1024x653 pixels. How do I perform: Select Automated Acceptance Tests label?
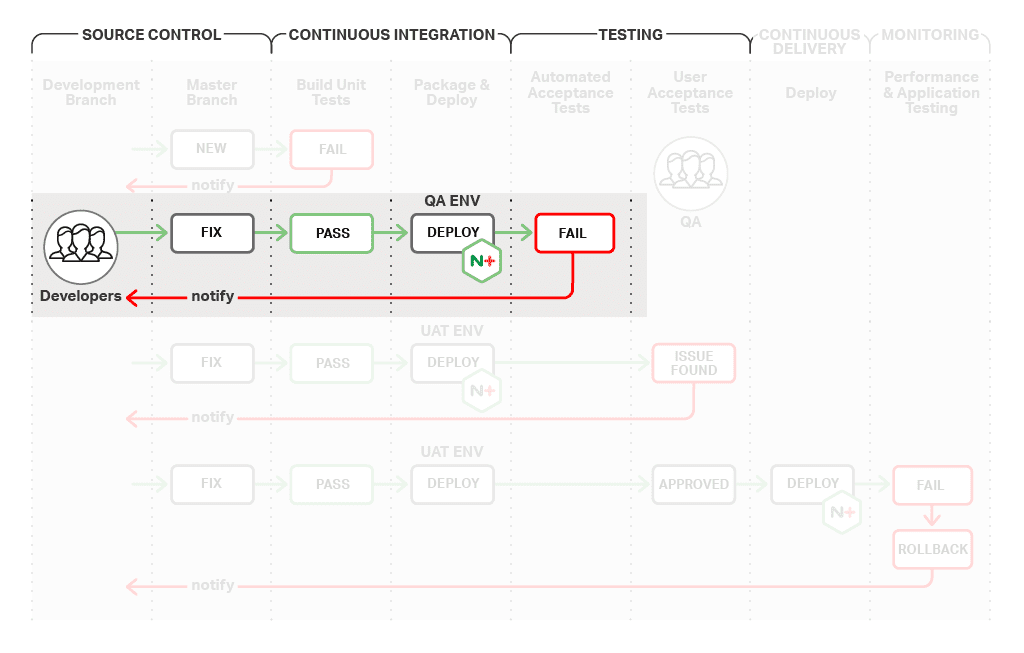[x=570, y=92]
